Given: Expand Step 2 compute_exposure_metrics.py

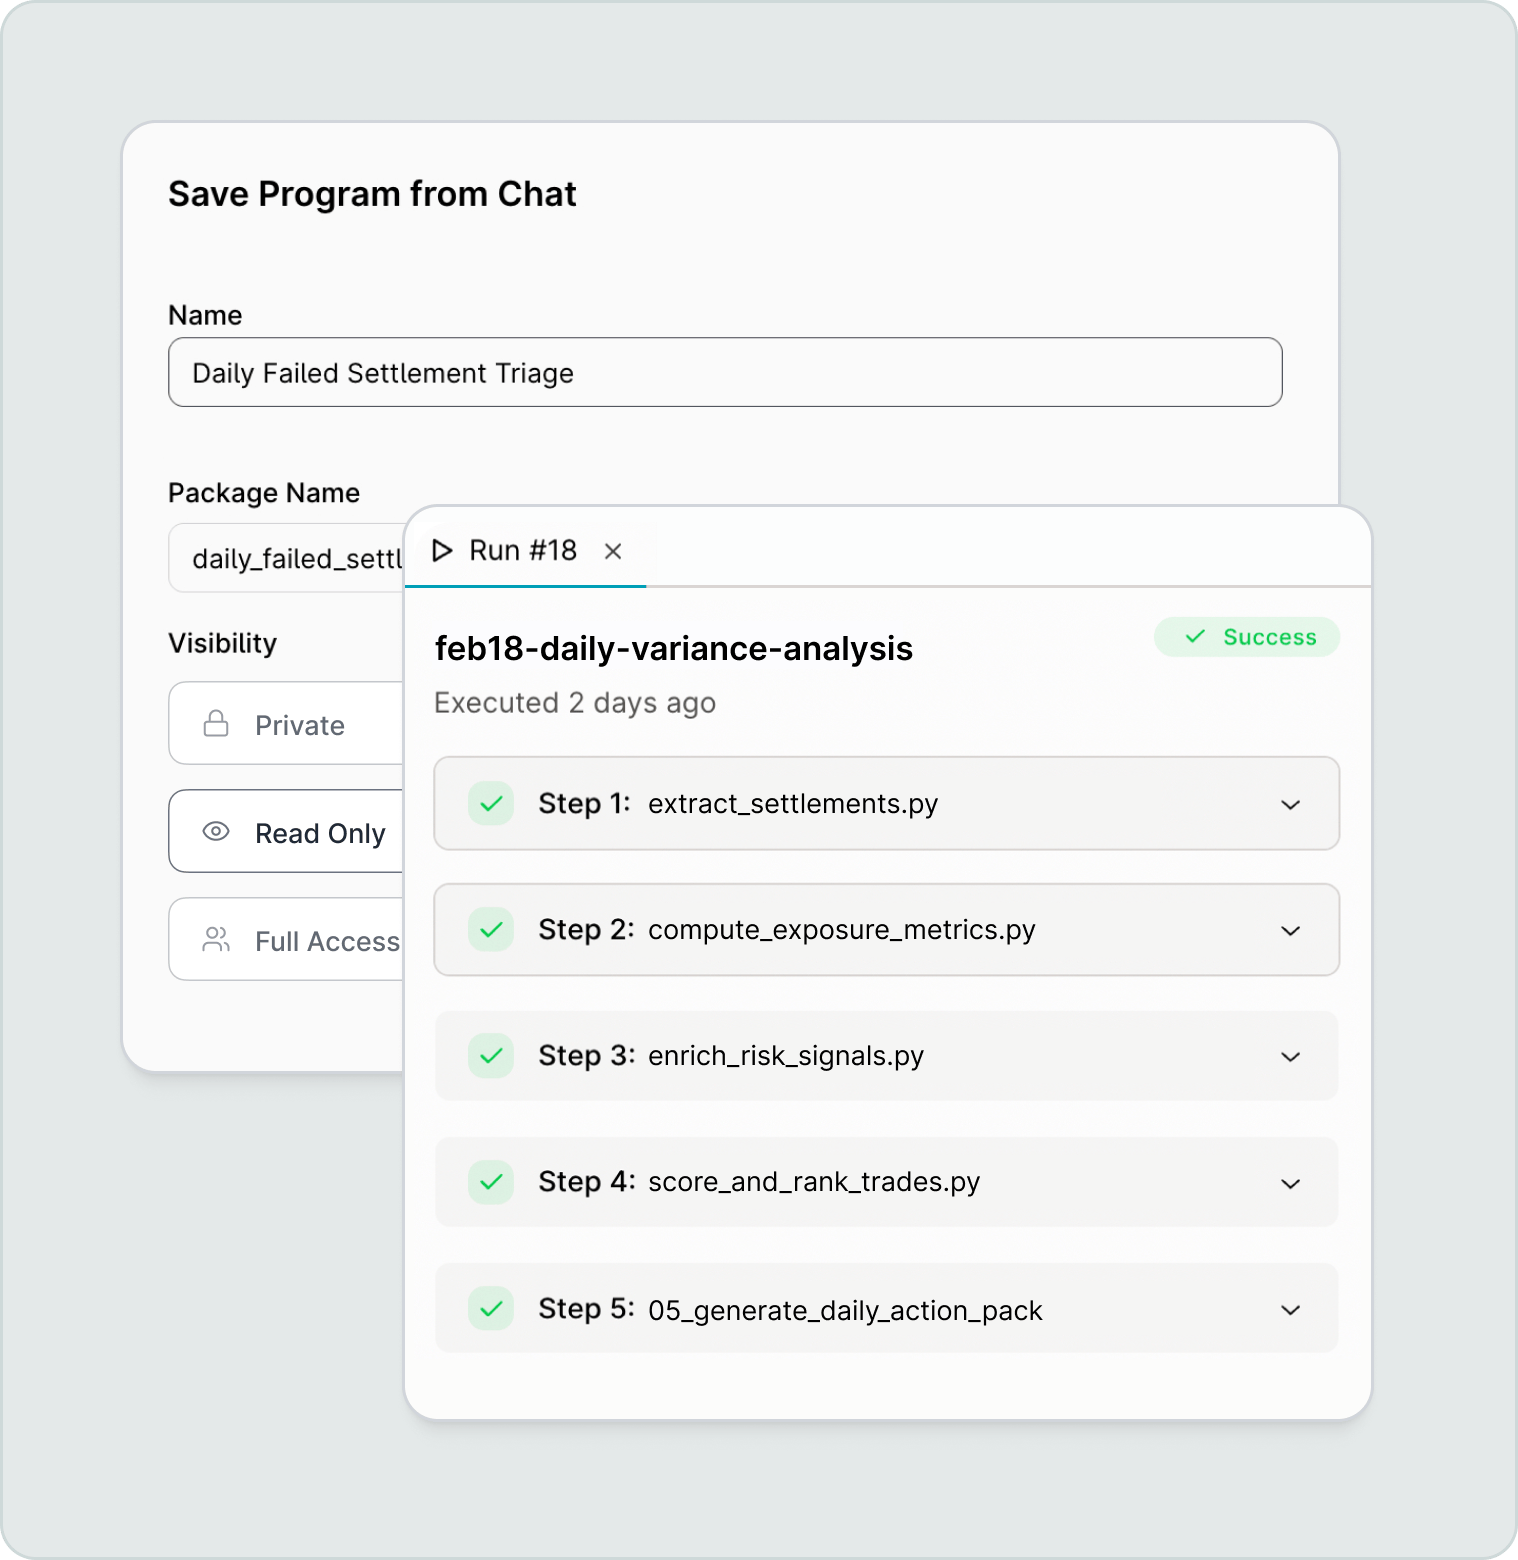Looking at the screenshot, I should (x=1290, y=930).
